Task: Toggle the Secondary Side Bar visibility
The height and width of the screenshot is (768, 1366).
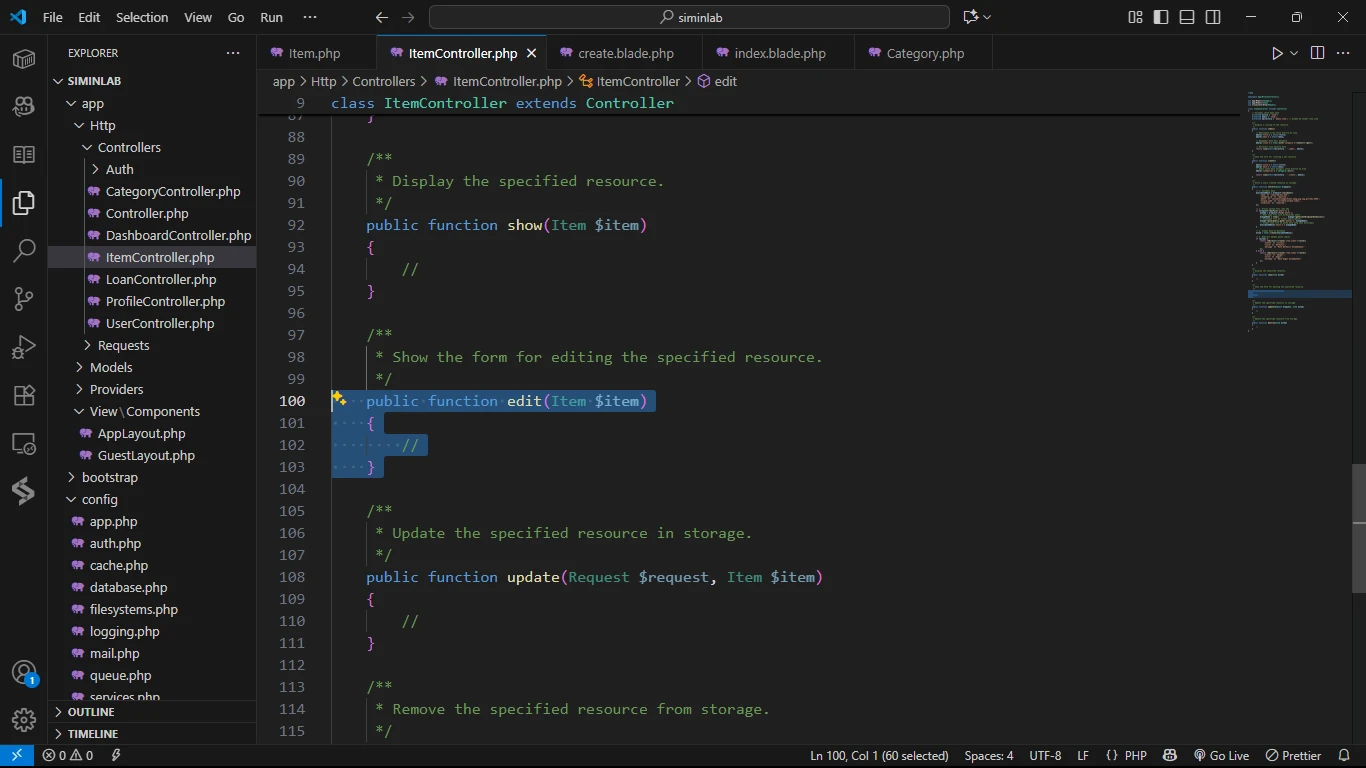Action: tap(1213, 17)
